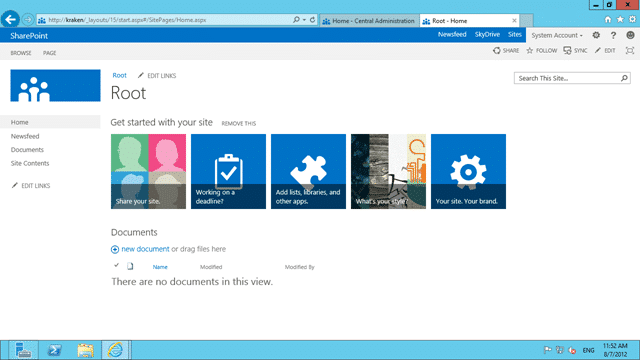Open browser Favorites star icon
The width and height of the screenshot is (640, 360).
point(620,19)
